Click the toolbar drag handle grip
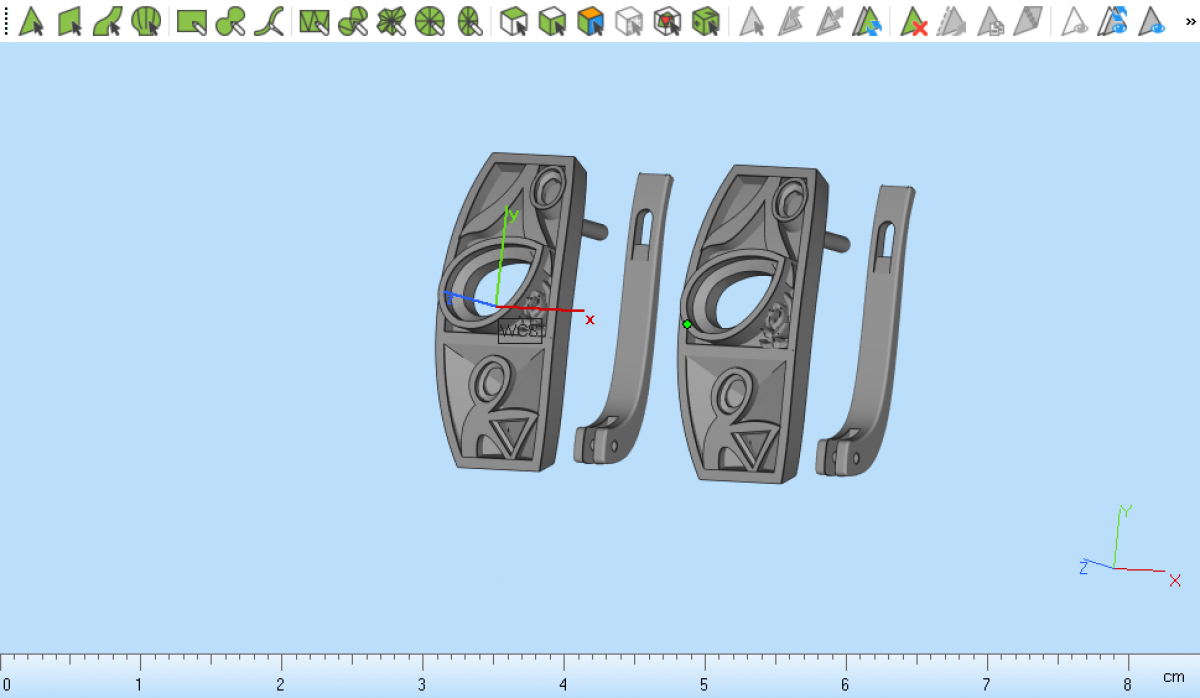Screen dimensions: 1200x698 click(x=6, y=20)
